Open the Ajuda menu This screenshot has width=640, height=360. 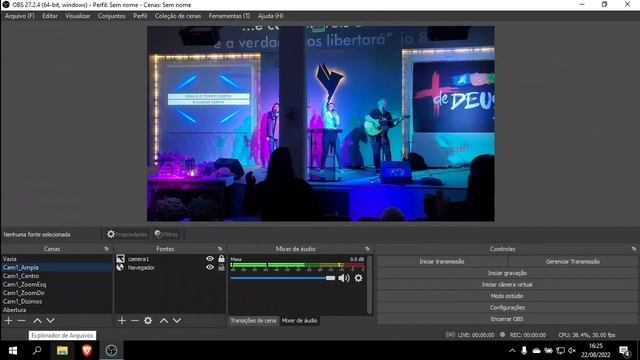(x=270, y=16)
